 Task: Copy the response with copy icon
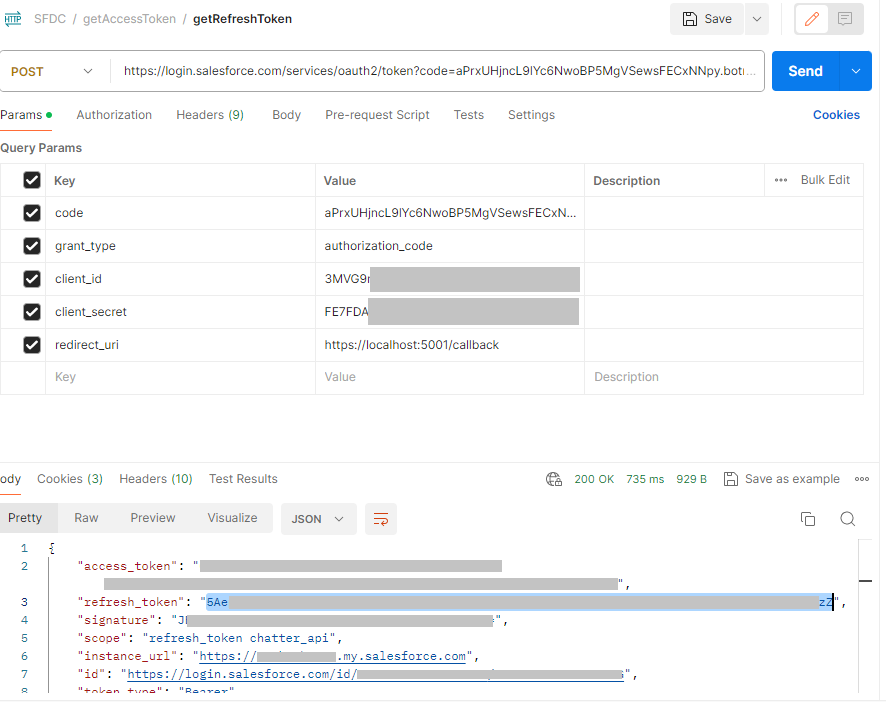pyautogui.click(x=808, y=519)
